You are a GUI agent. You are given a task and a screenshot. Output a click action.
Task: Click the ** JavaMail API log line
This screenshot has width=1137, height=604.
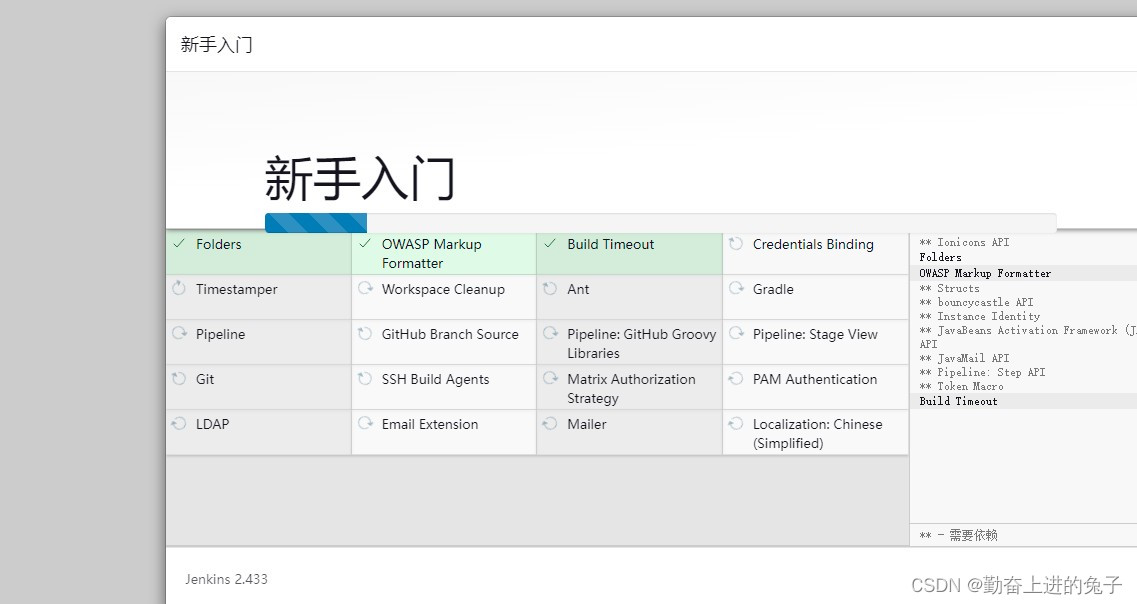click(964, 358)
